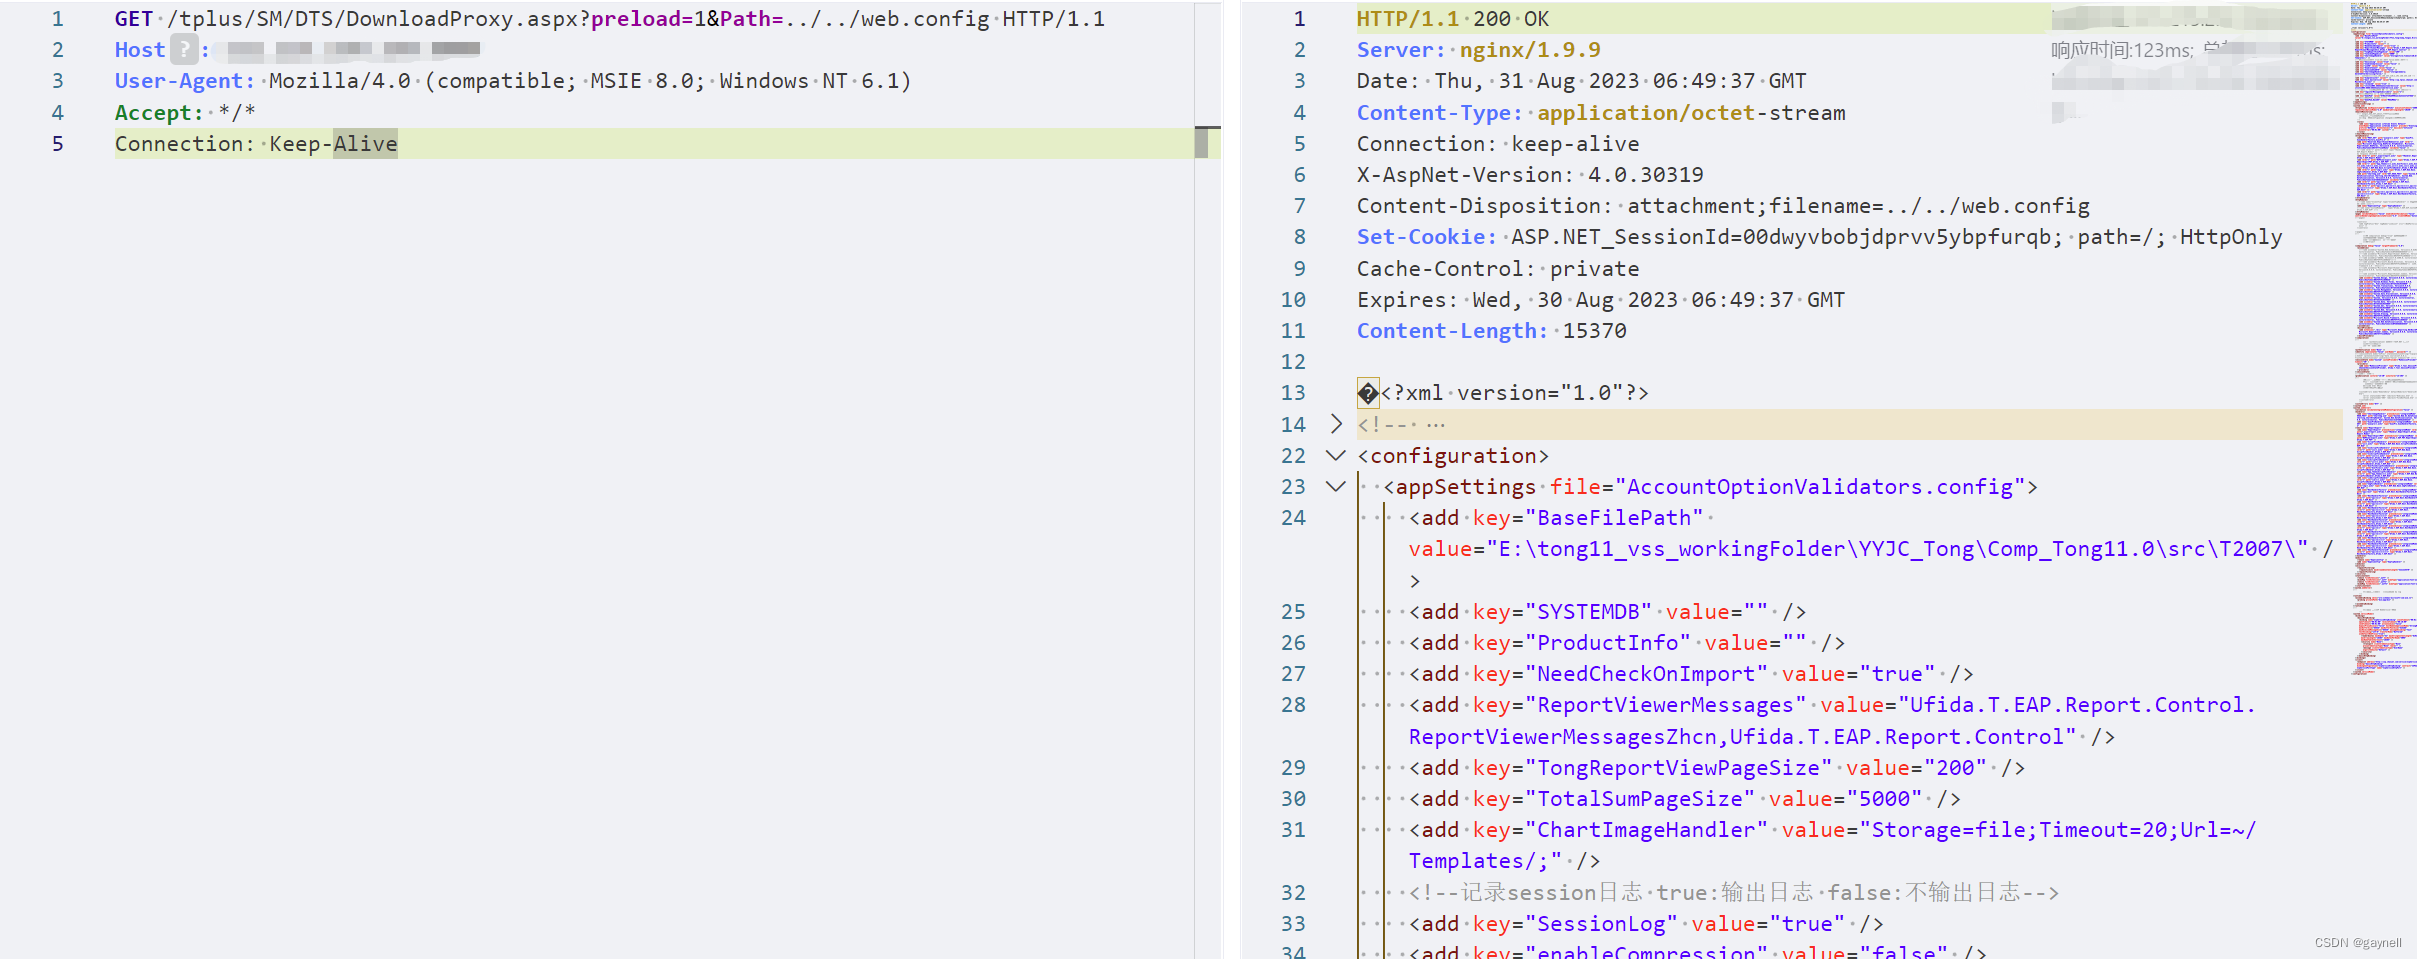
Task: Click the TongReportViewPageSize key line
Action: pos(1717,768)
